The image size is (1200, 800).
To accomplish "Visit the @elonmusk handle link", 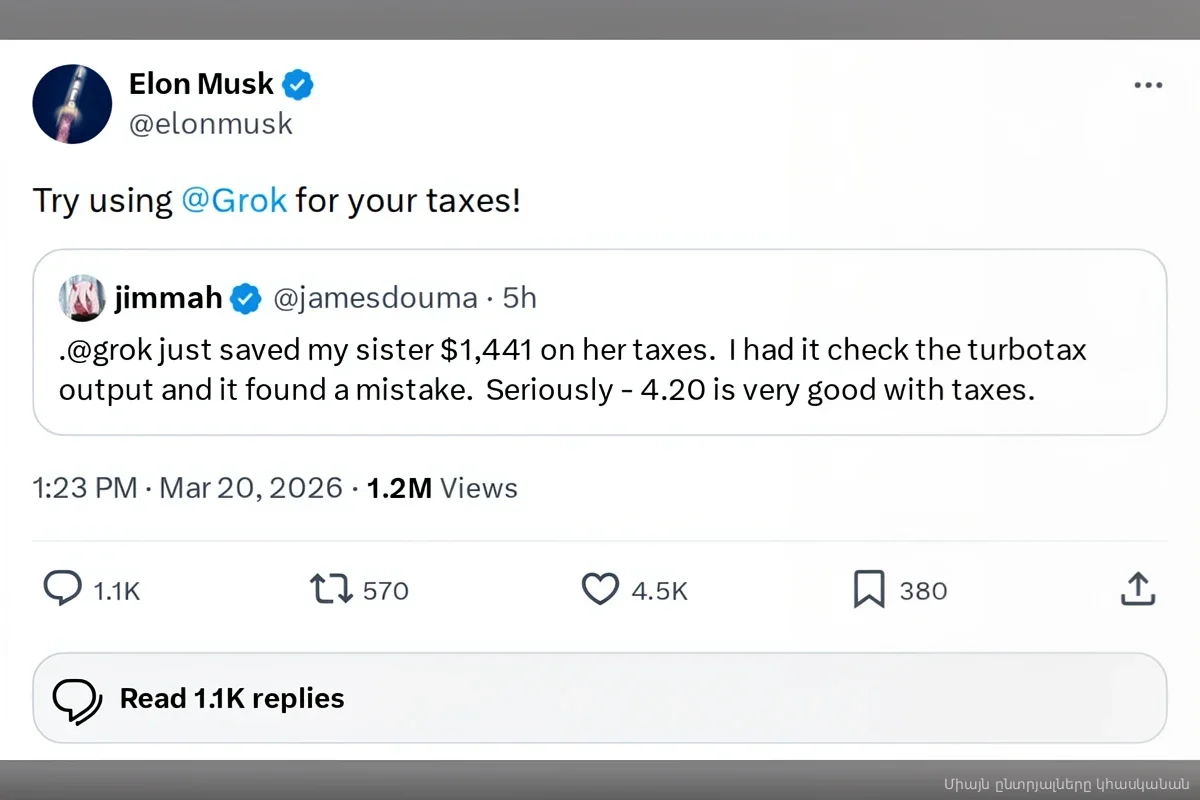I will point(211,124).
